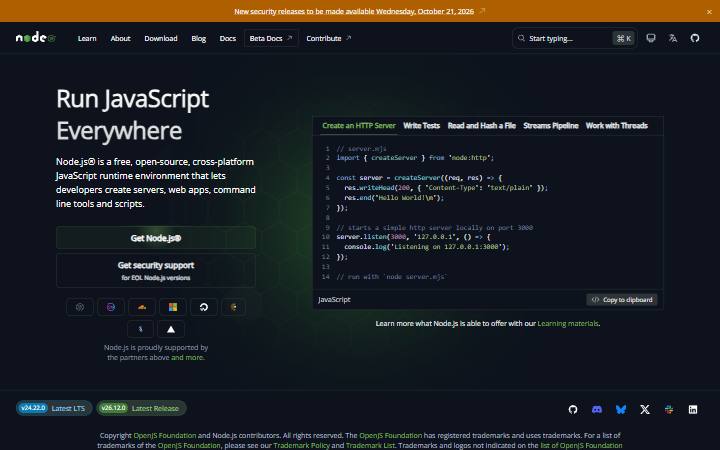720x450 pixels.
Task: Open the LinkedIn icon in the footer
Action: pos(693,409)
